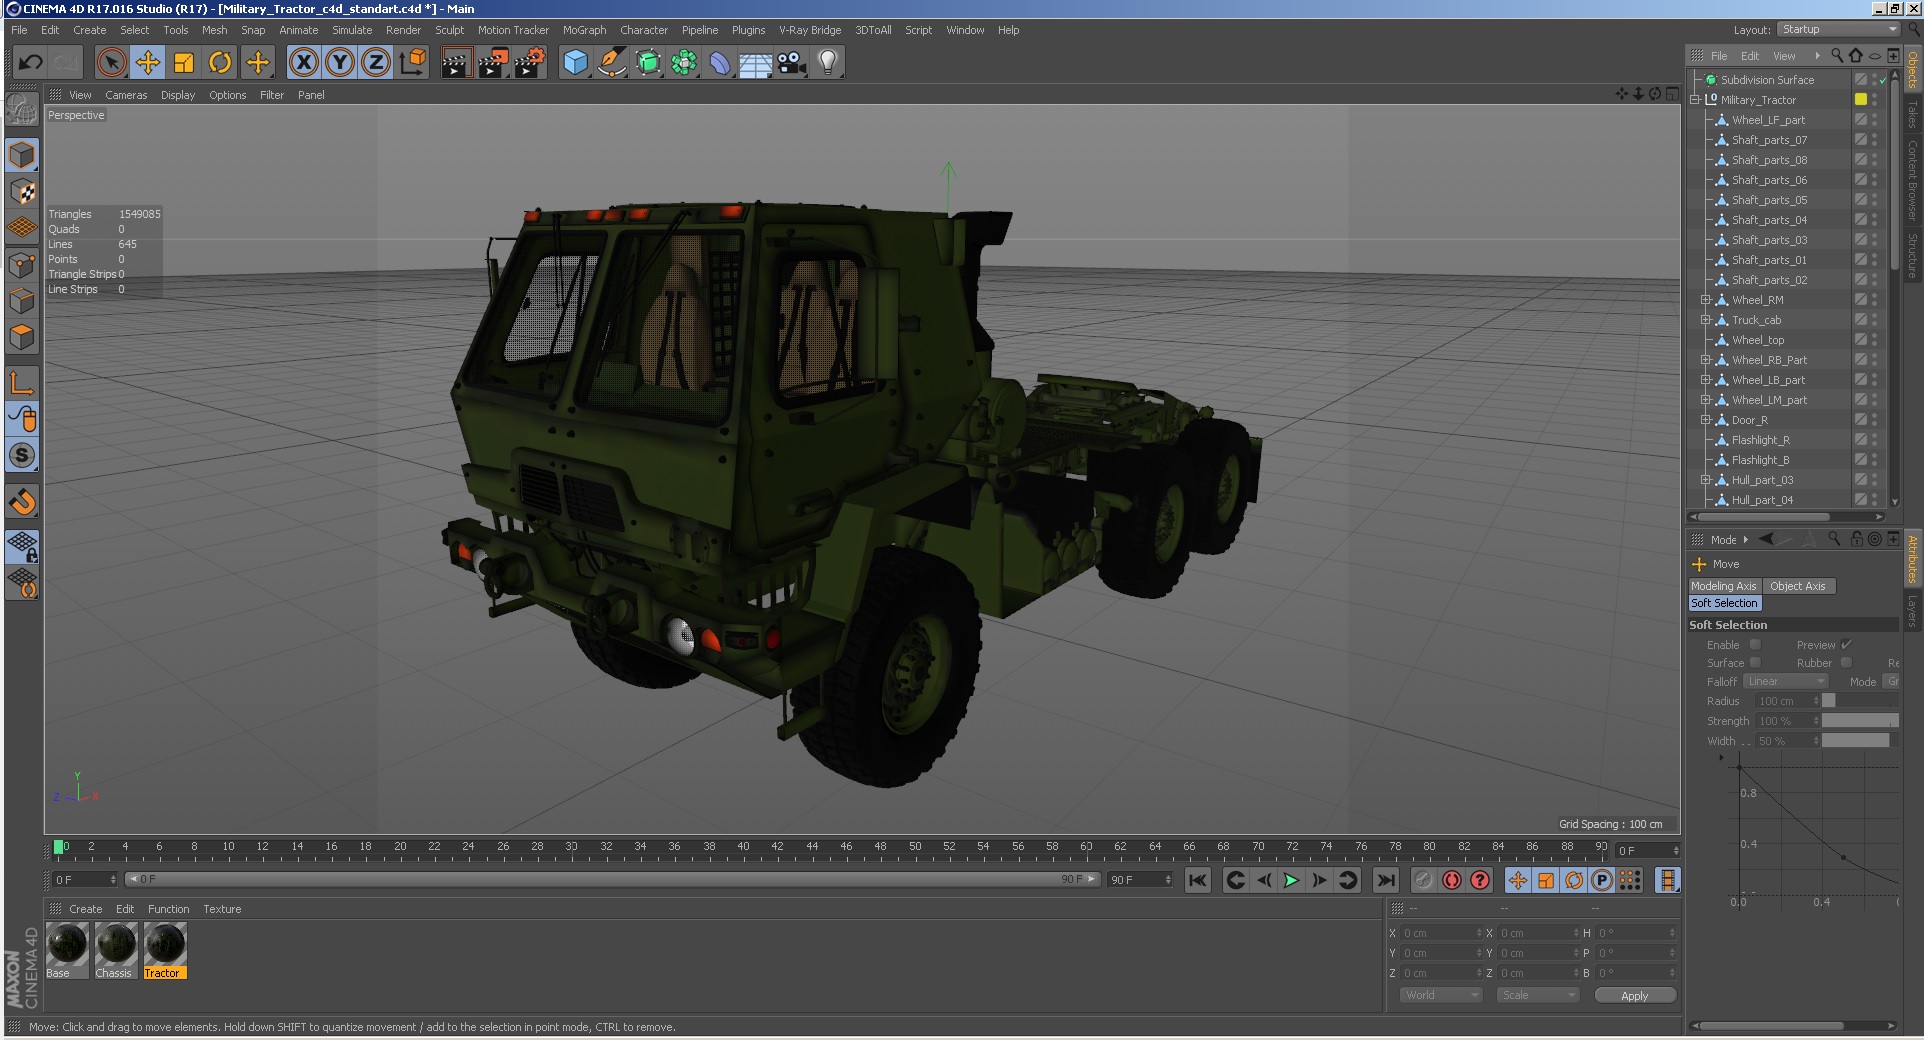1924x1040 pixels.
Task: Click the Apply button
Action: [1635, 995]
